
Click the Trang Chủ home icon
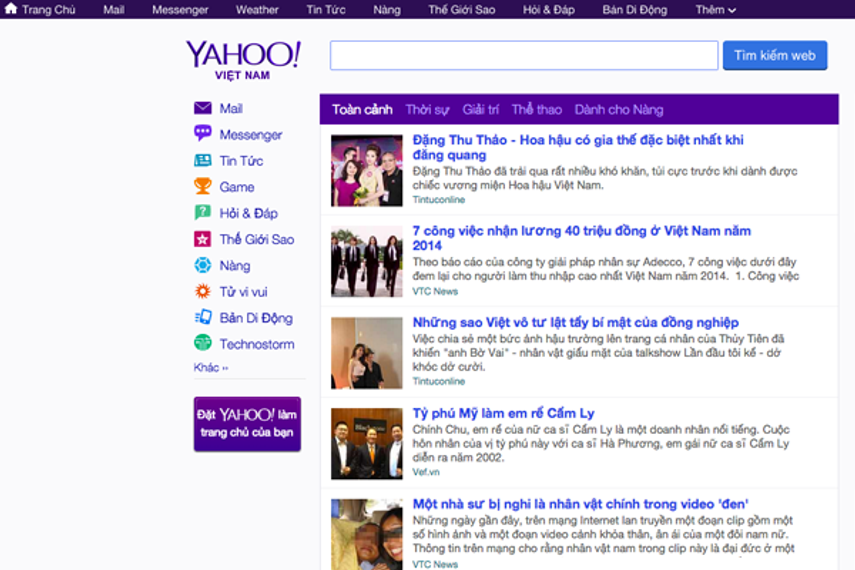point(11,9)
